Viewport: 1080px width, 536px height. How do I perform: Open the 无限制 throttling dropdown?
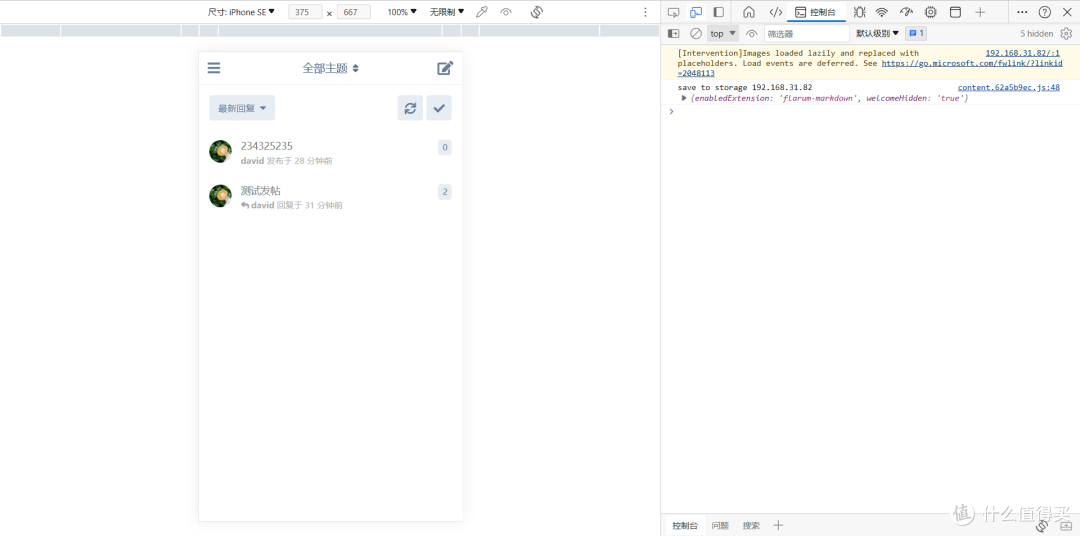coord(447,12)
